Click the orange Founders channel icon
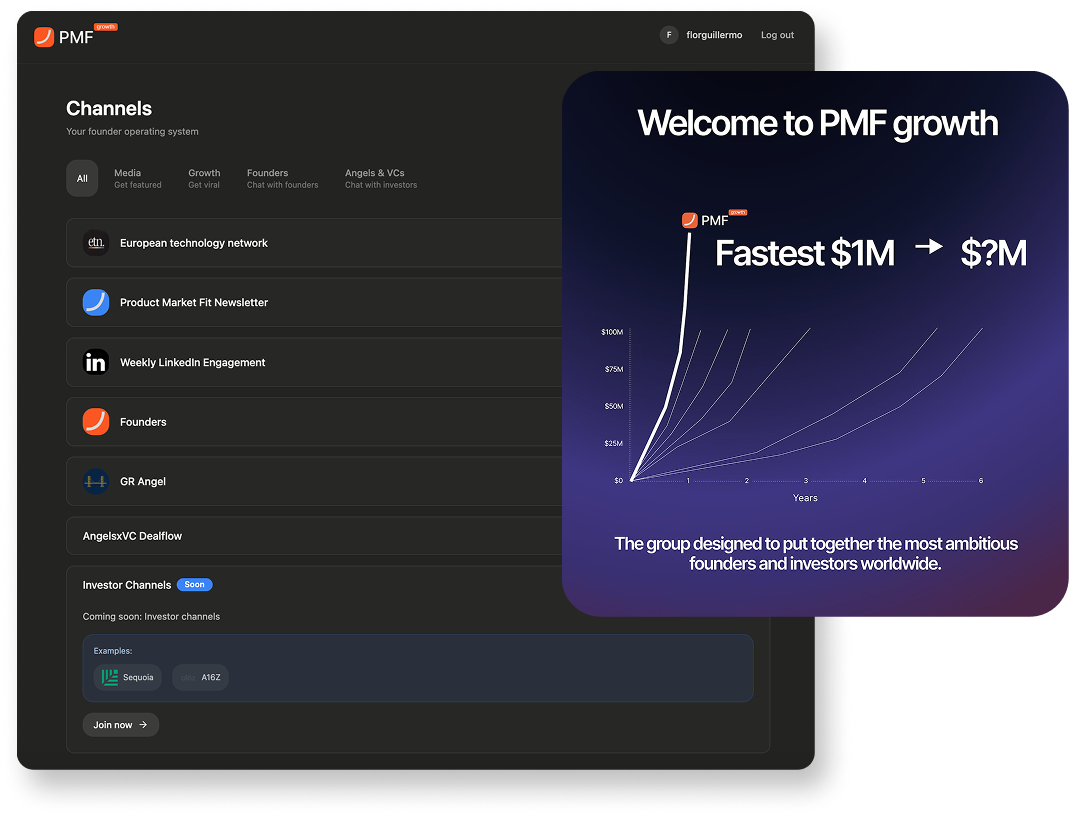Image resolution: width=1069 pixels, height=817 pixels. click(x=96, y=421)
